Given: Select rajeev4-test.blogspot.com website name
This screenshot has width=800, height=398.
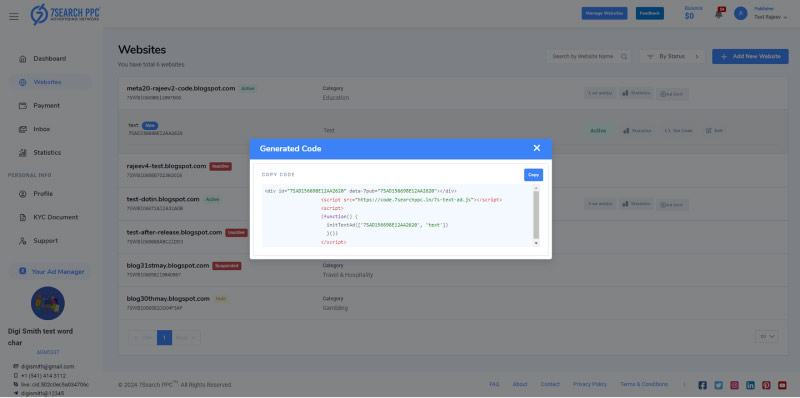Looking at the screenshot, I should (166, 166).
